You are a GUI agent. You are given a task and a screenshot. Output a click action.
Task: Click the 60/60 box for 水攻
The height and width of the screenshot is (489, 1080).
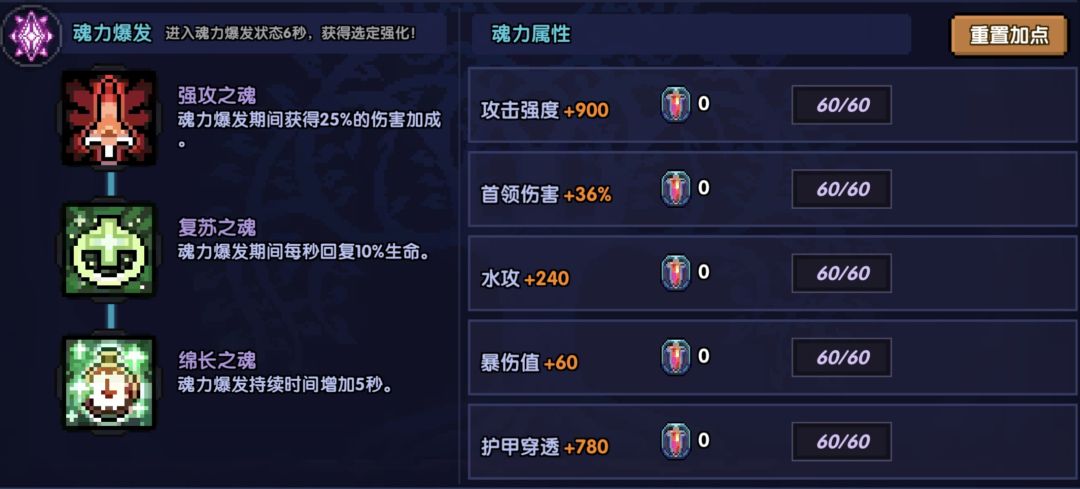842,273
